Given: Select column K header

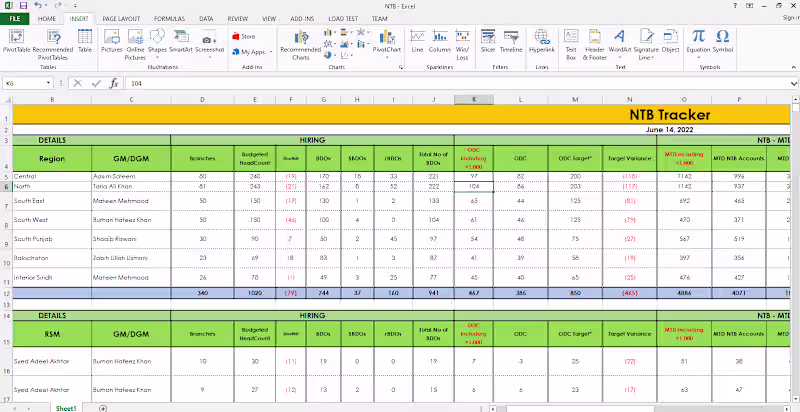Looking at the screenshot, I should (x=474, y=99).
